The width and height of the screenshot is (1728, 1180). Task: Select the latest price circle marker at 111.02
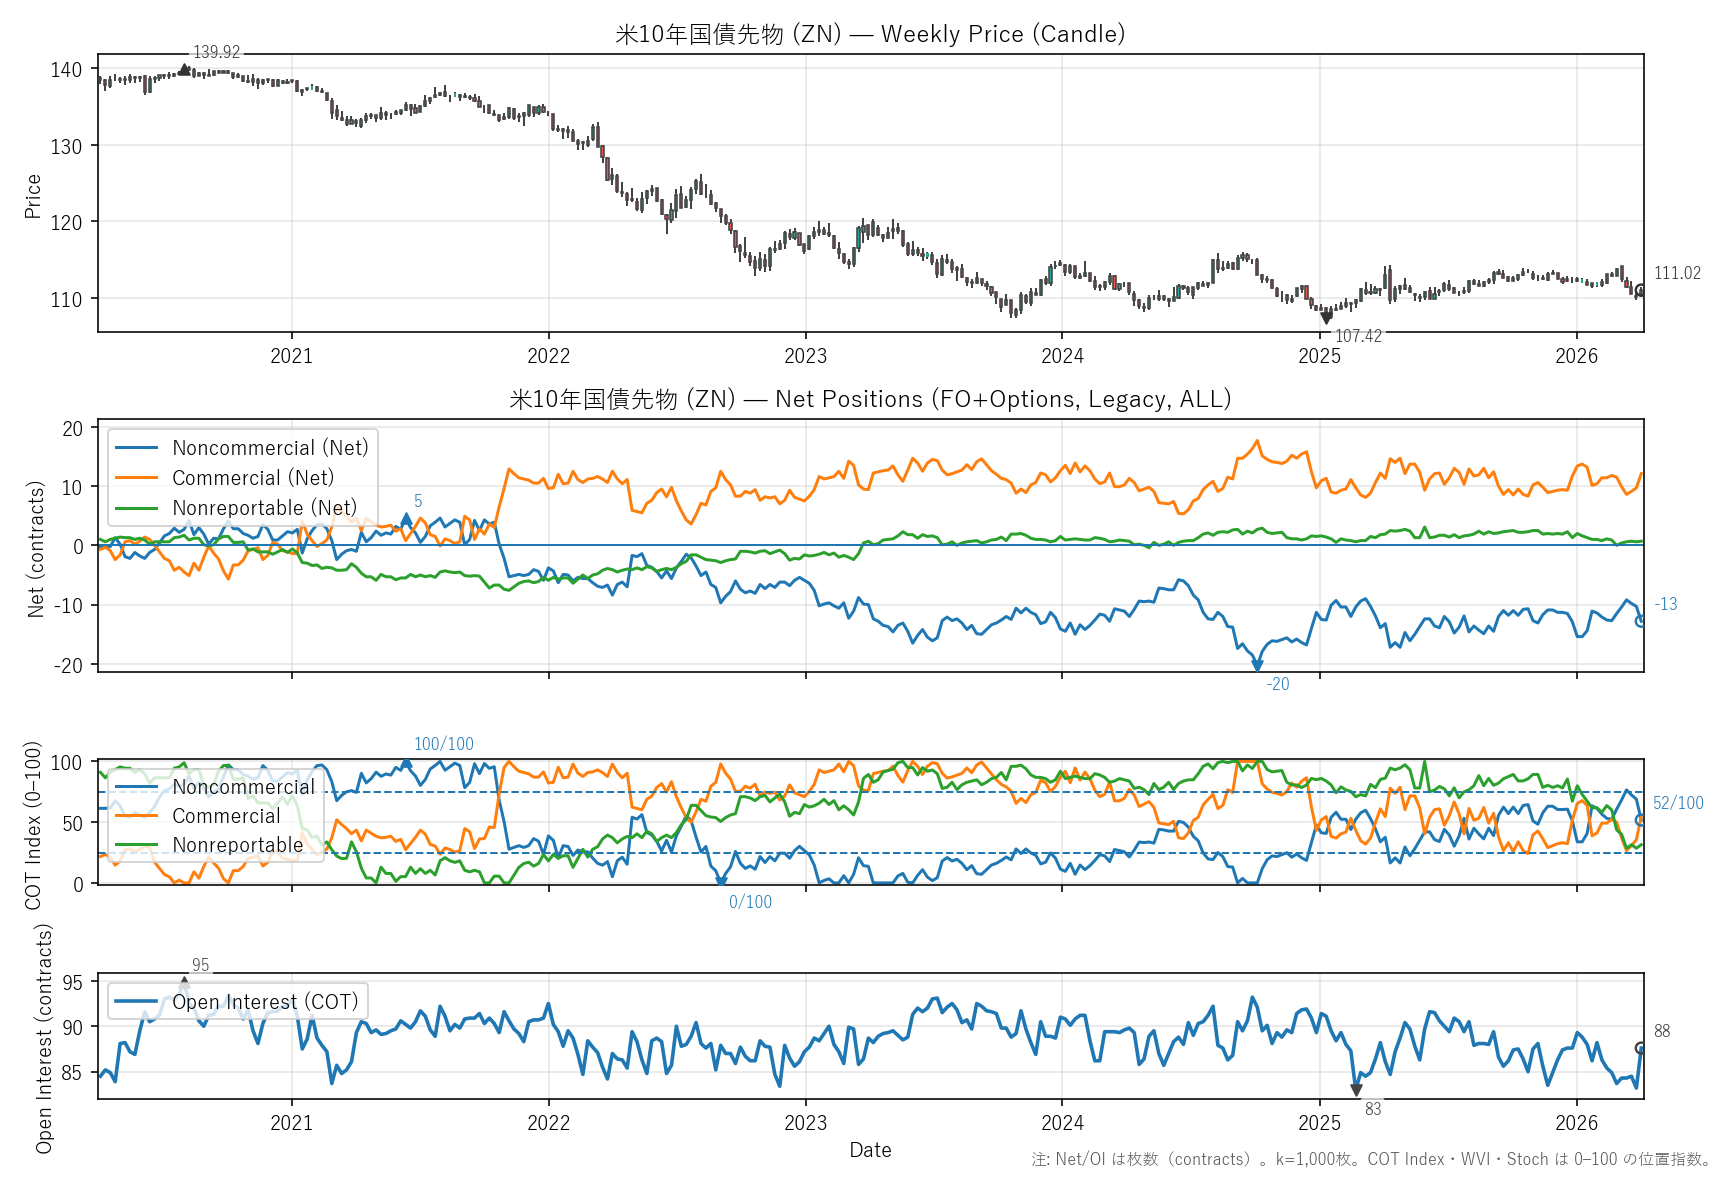click(x=1640, y=290)
